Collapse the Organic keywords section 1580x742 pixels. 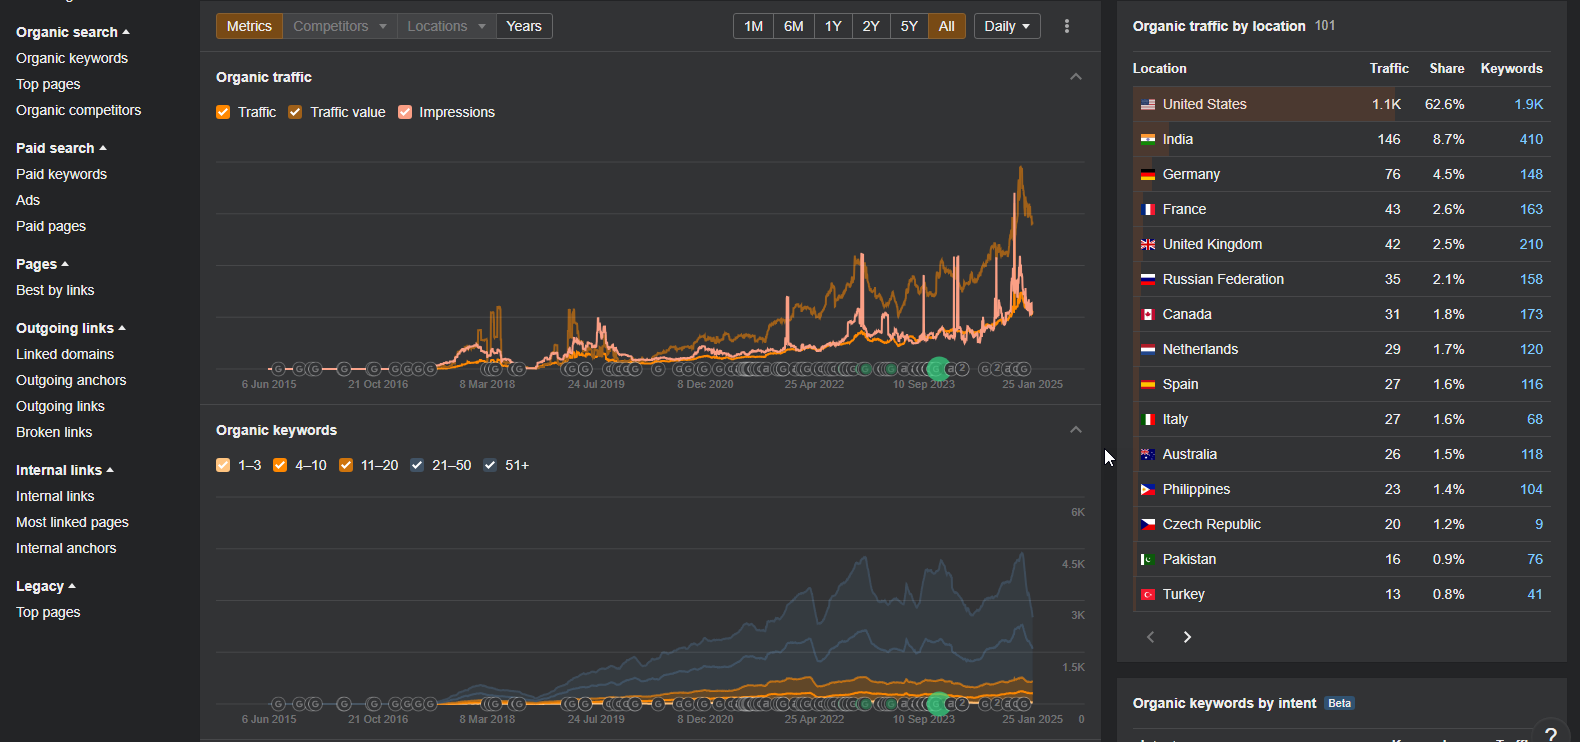point(1076,430)
